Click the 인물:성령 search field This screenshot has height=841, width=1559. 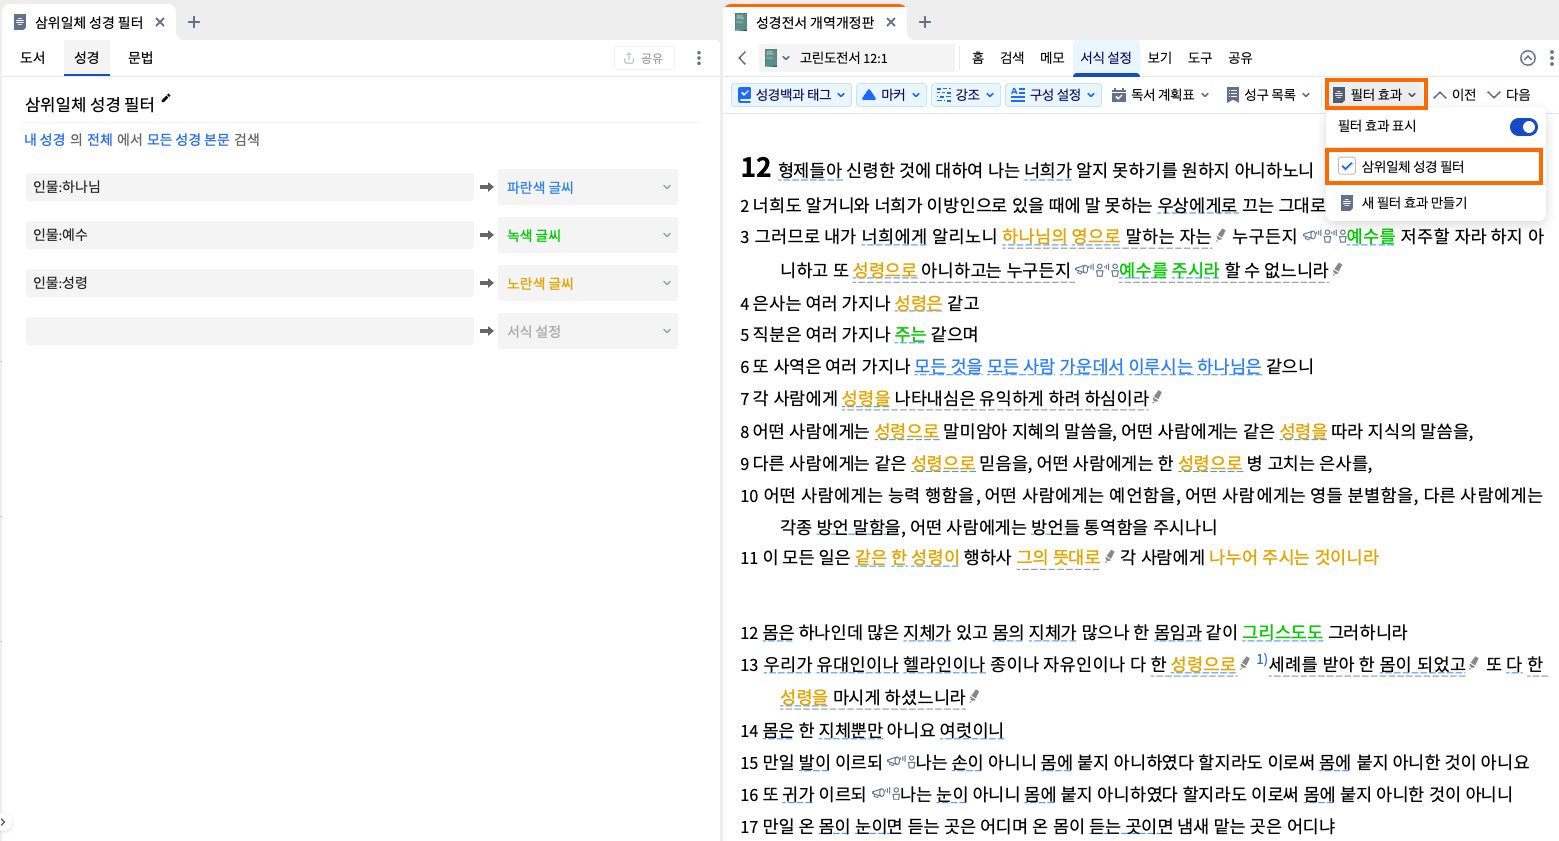[x=250, y=283]
